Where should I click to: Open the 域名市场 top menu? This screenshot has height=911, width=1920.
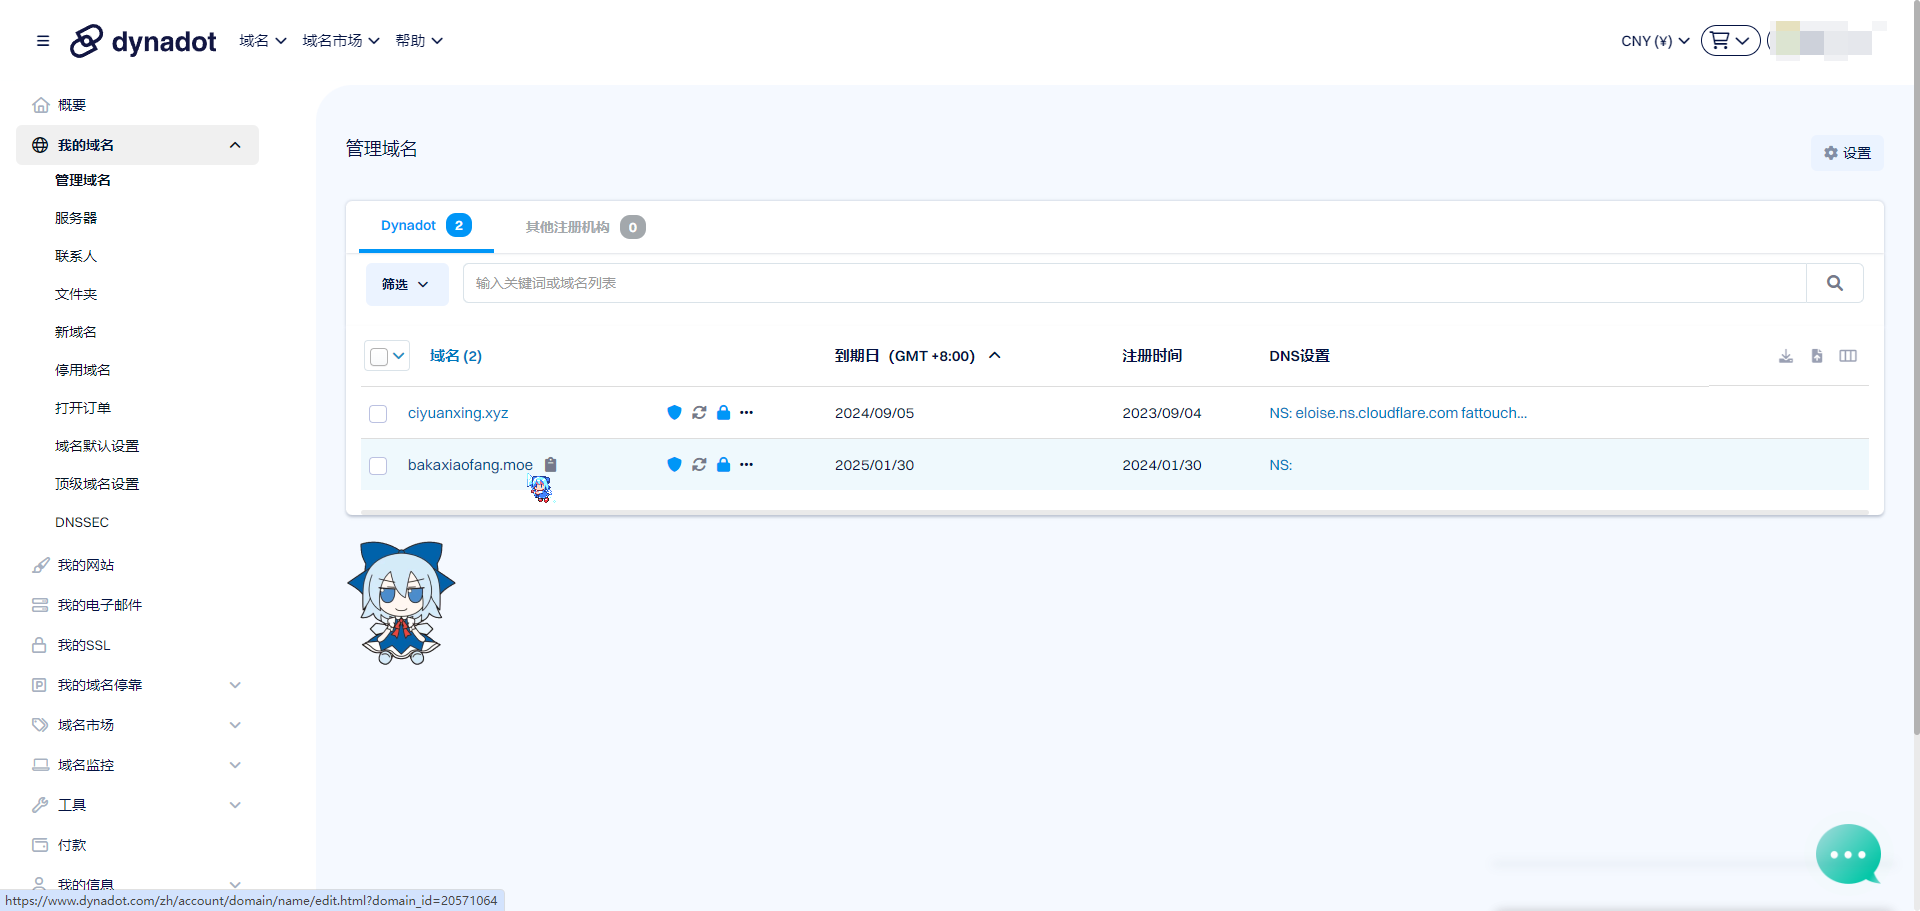[341, 41]
